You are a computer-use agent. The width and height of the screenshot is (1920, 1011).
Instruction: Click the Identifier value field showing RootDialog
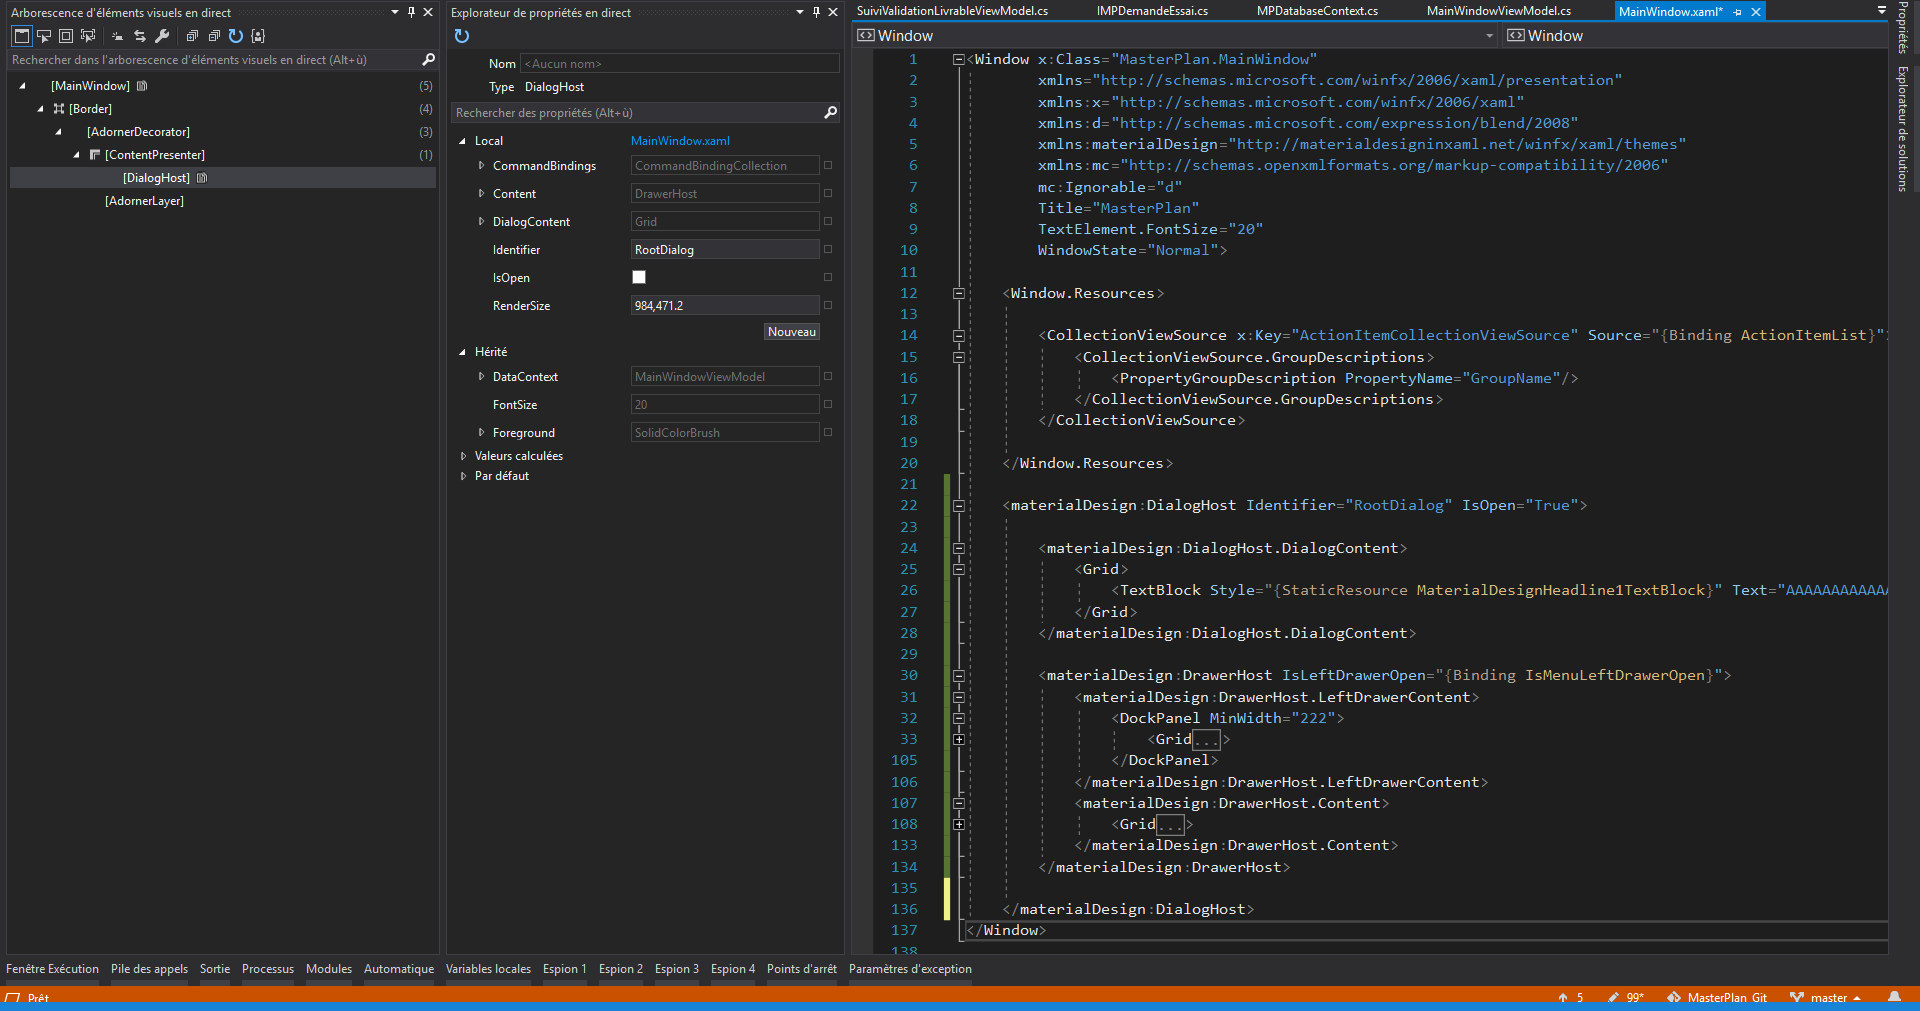(x=723, y=249)
